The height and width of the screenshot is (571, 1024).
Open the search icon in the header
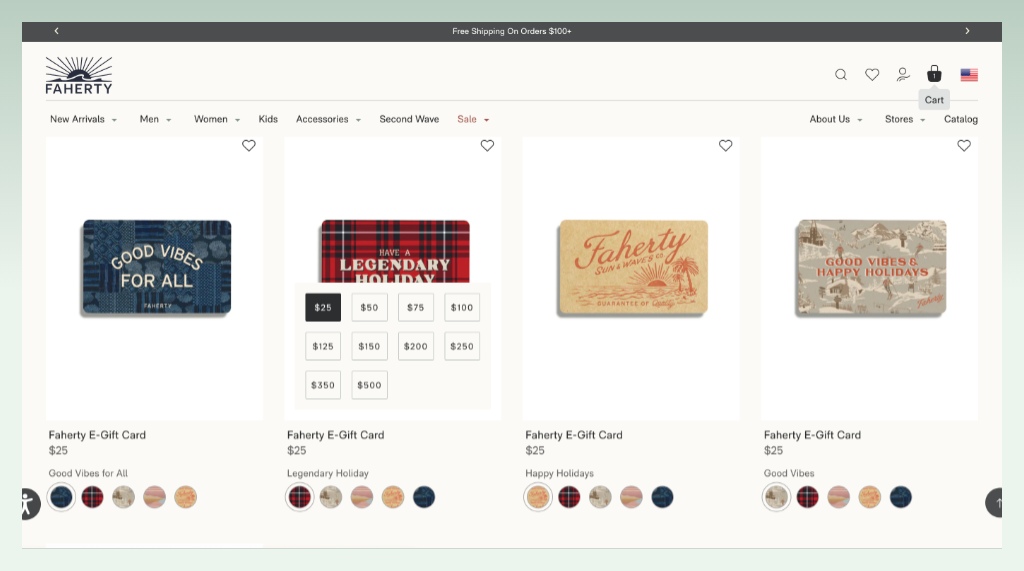[x=840, y=74]
